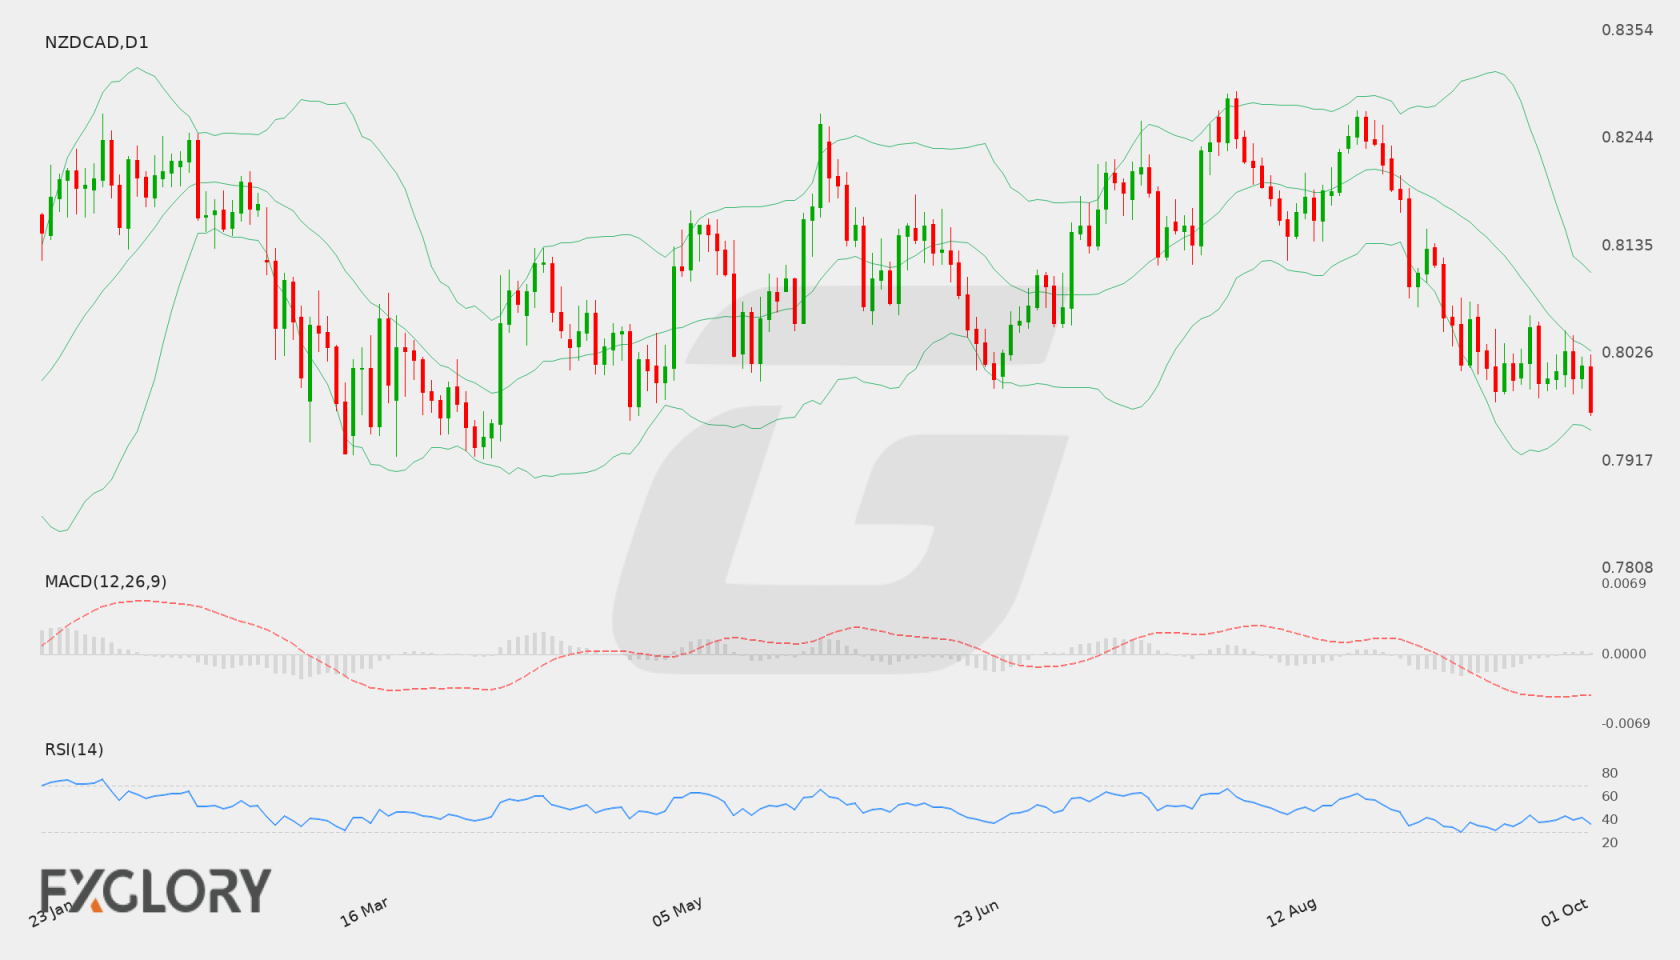
Task: Click the 05 May date label
Action: (677, 912)
